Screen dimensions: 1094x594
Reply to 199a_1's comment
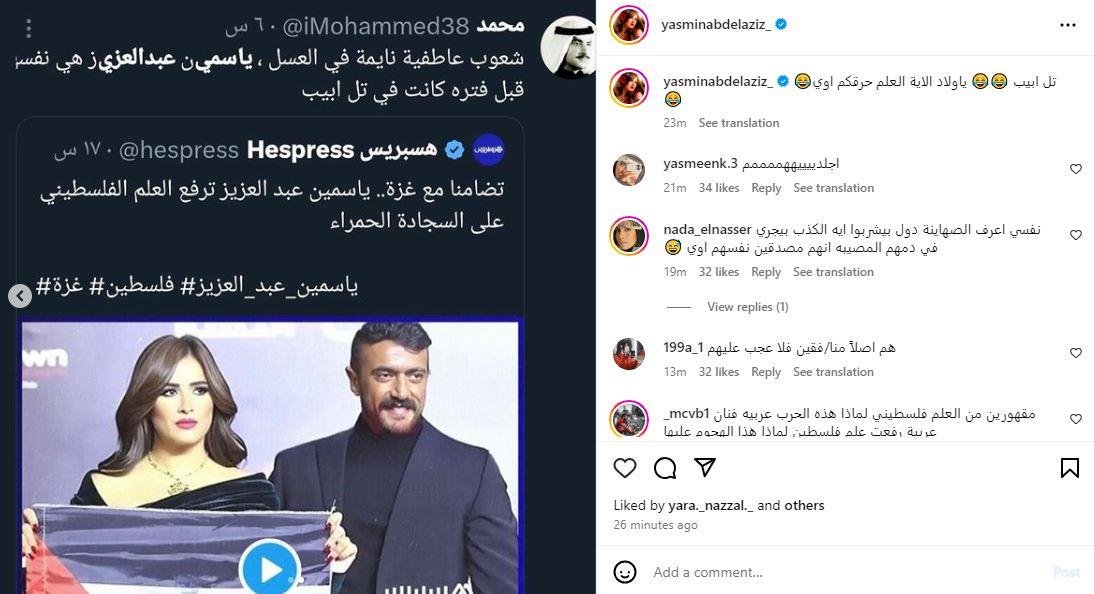point(766,372)
